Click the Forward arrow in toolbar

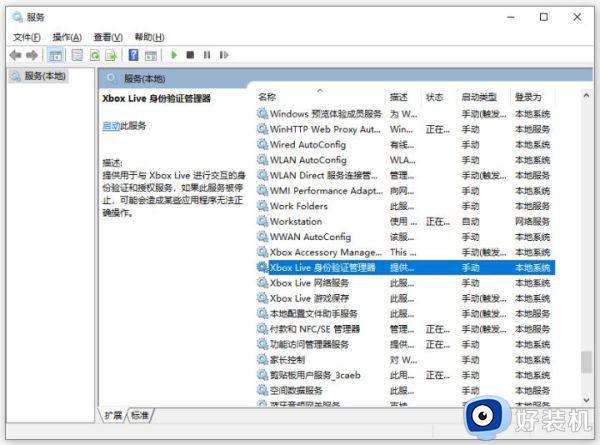point(32,55)
